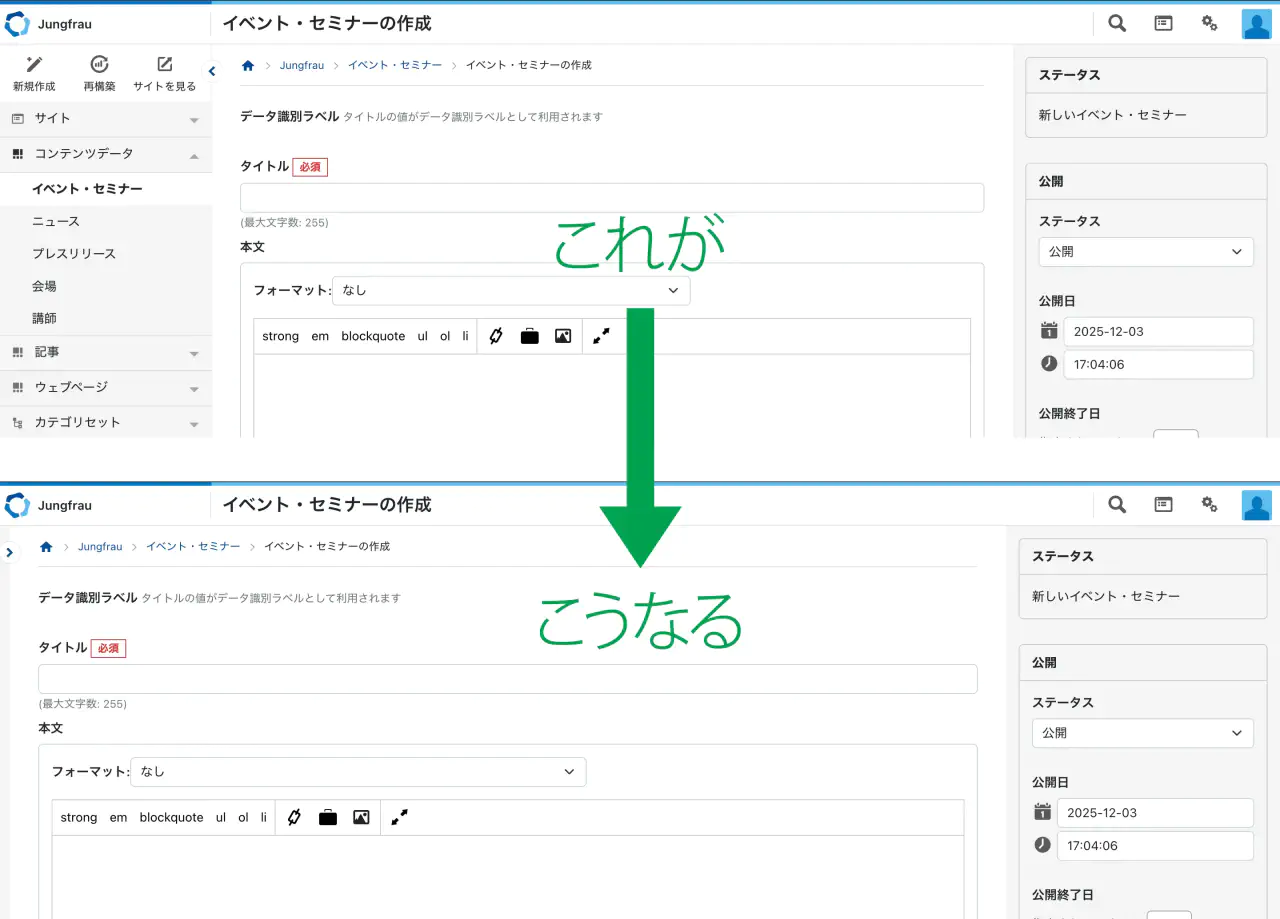Open the 公開 status dropdown in the lower panel

coord(1142,733)
